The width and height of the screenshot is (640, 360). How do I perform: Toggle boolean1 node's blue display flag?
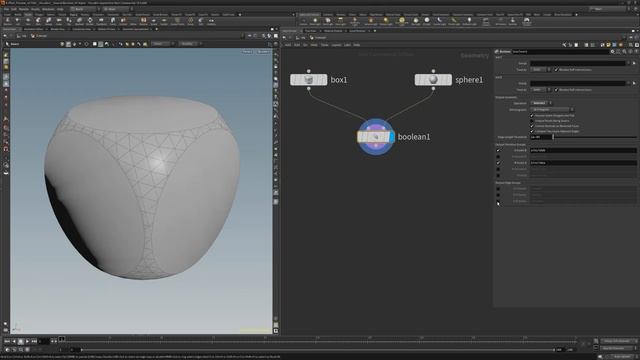click(x=392, y=137)
